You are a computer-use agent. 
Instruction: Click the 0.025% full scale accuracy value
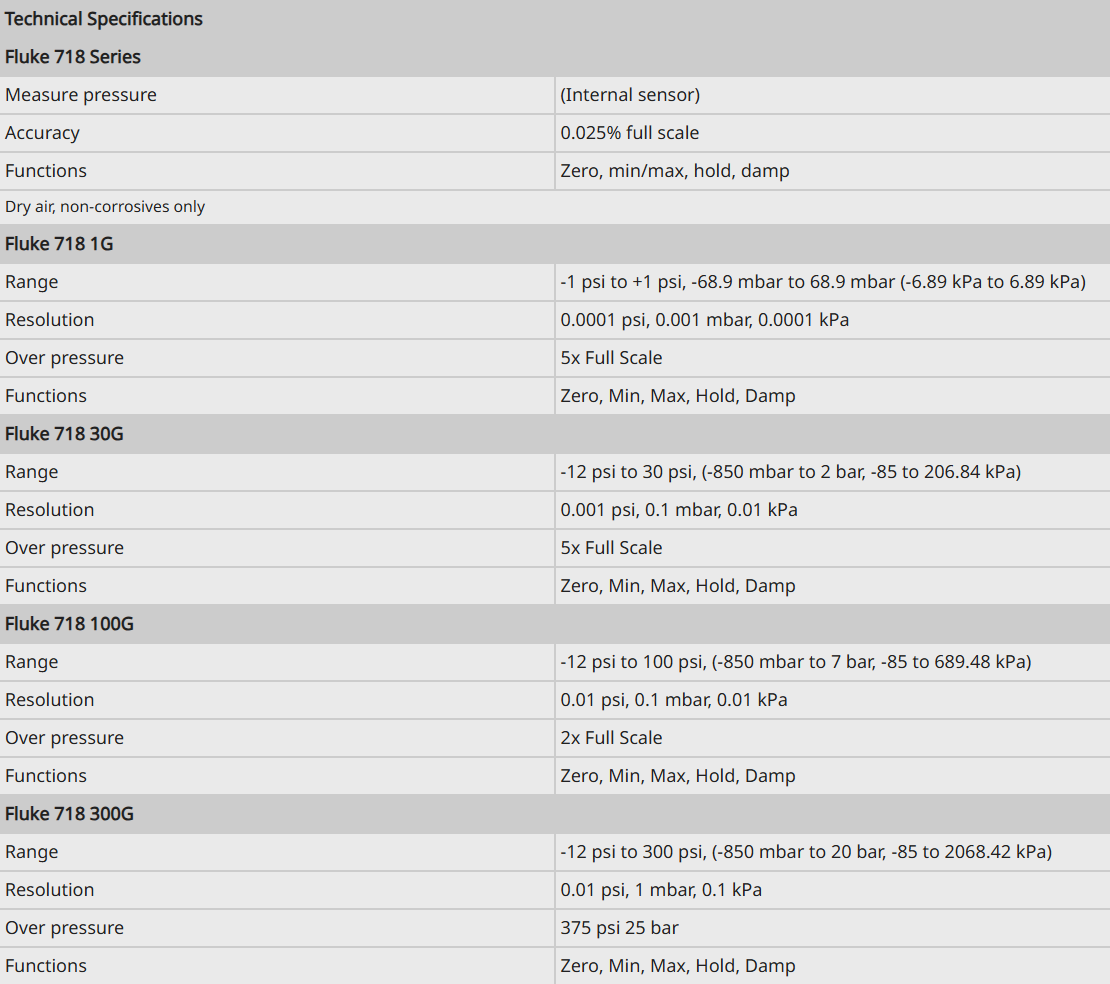[x=629, y=133]
